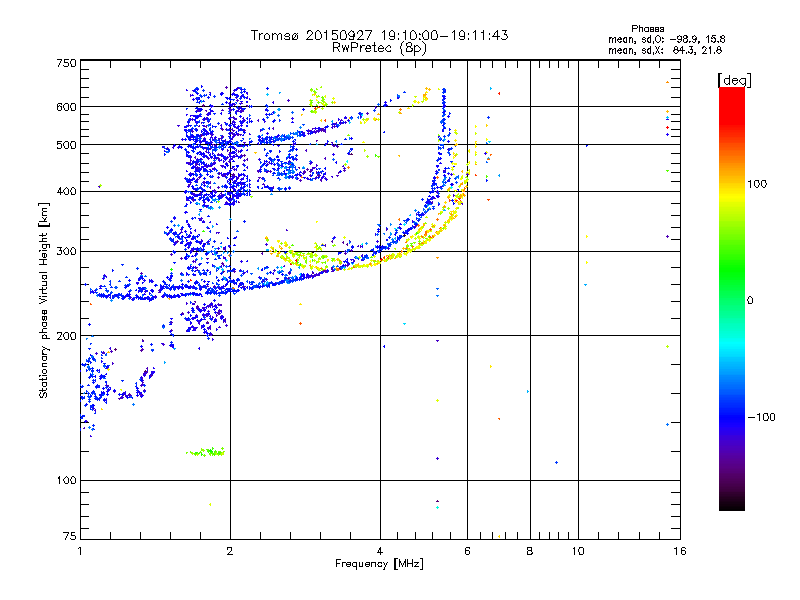Click the colorbar tick label '100'
The width and height of the screenshot is (800, 600).
(x=757, y=184)
